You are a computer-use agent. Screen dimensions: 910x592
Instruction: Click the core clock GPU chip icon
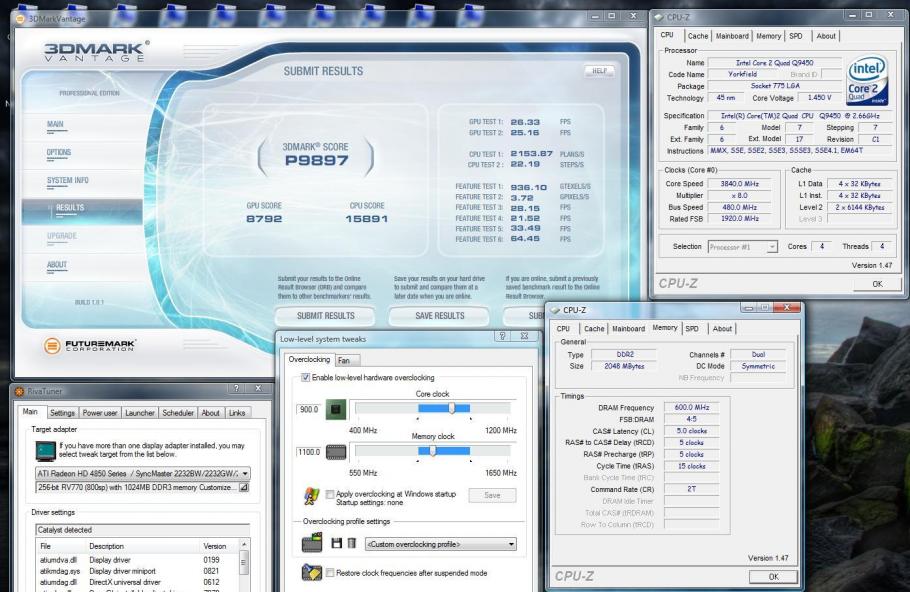click(335, 410)
